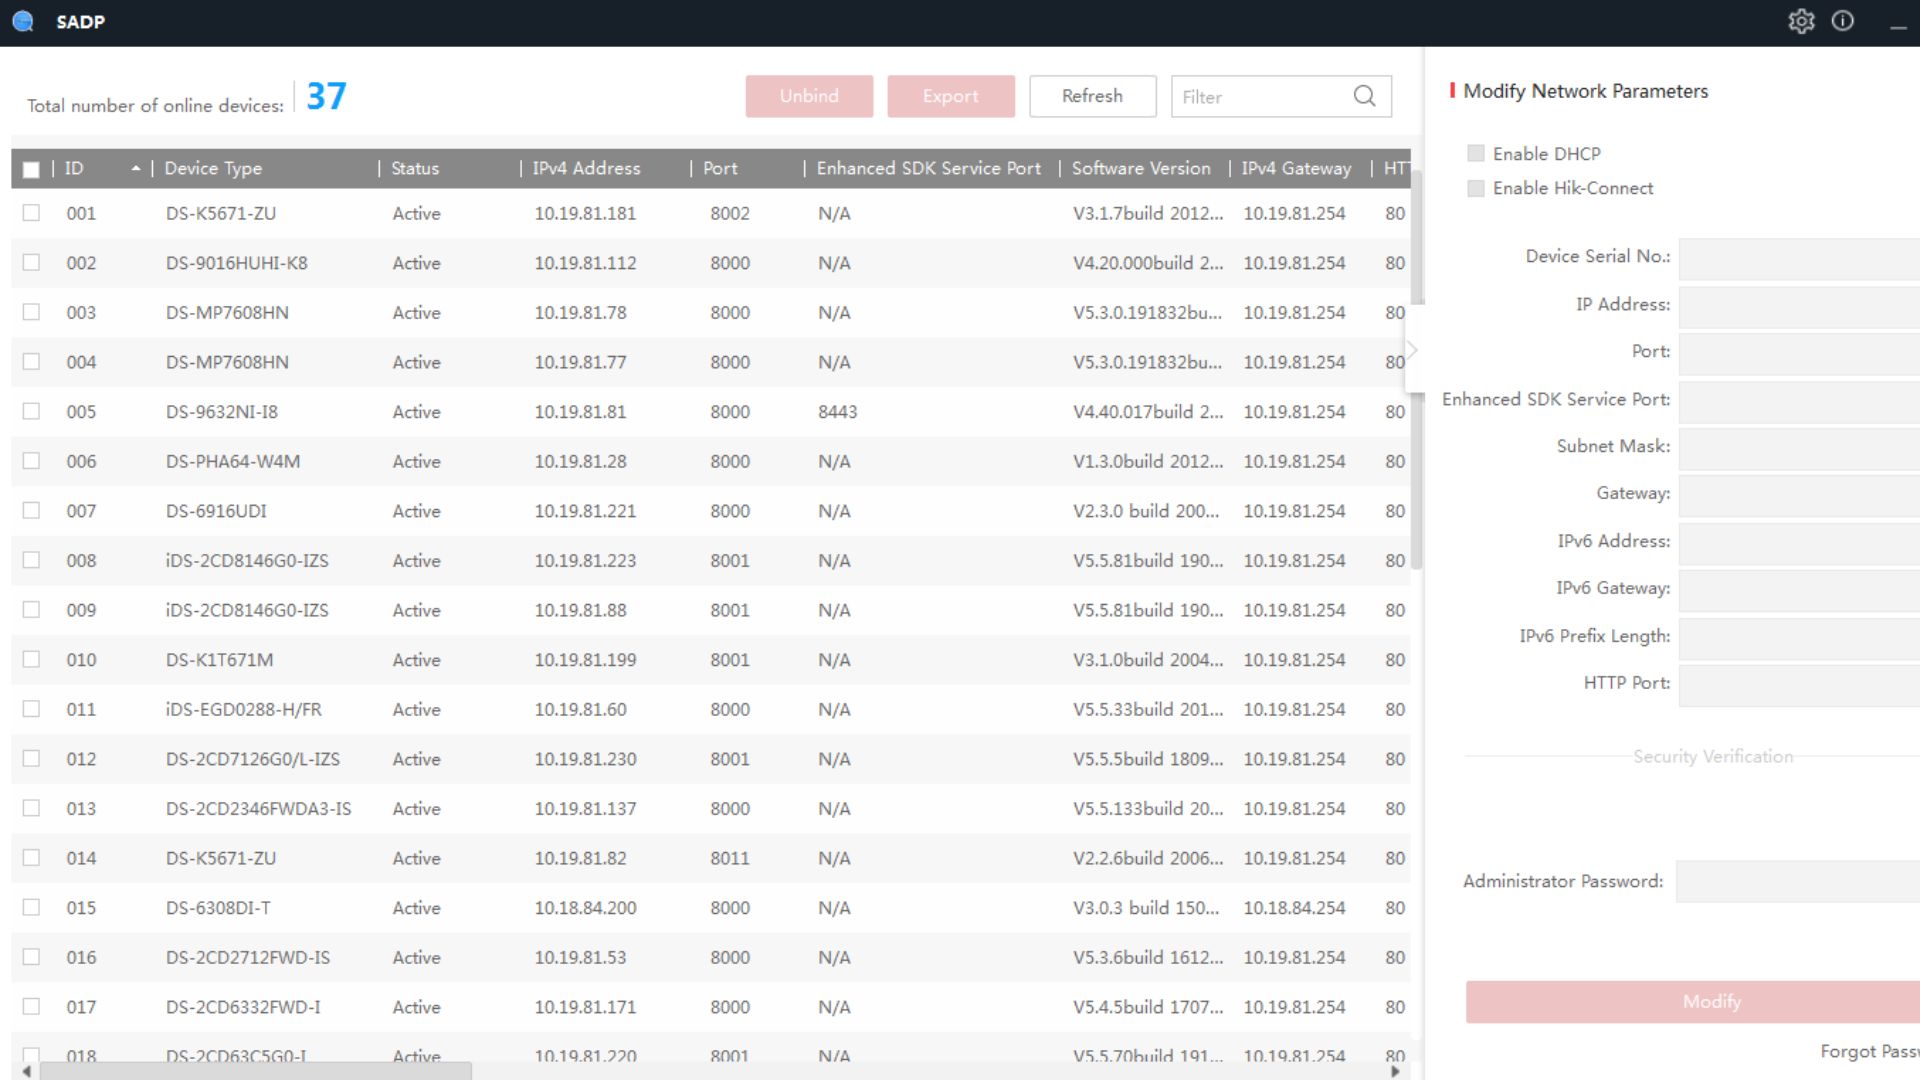This screenshot has width=1920, height=1080.
Task: Open settings via the gear icon
Action: tap(1801, 21)
